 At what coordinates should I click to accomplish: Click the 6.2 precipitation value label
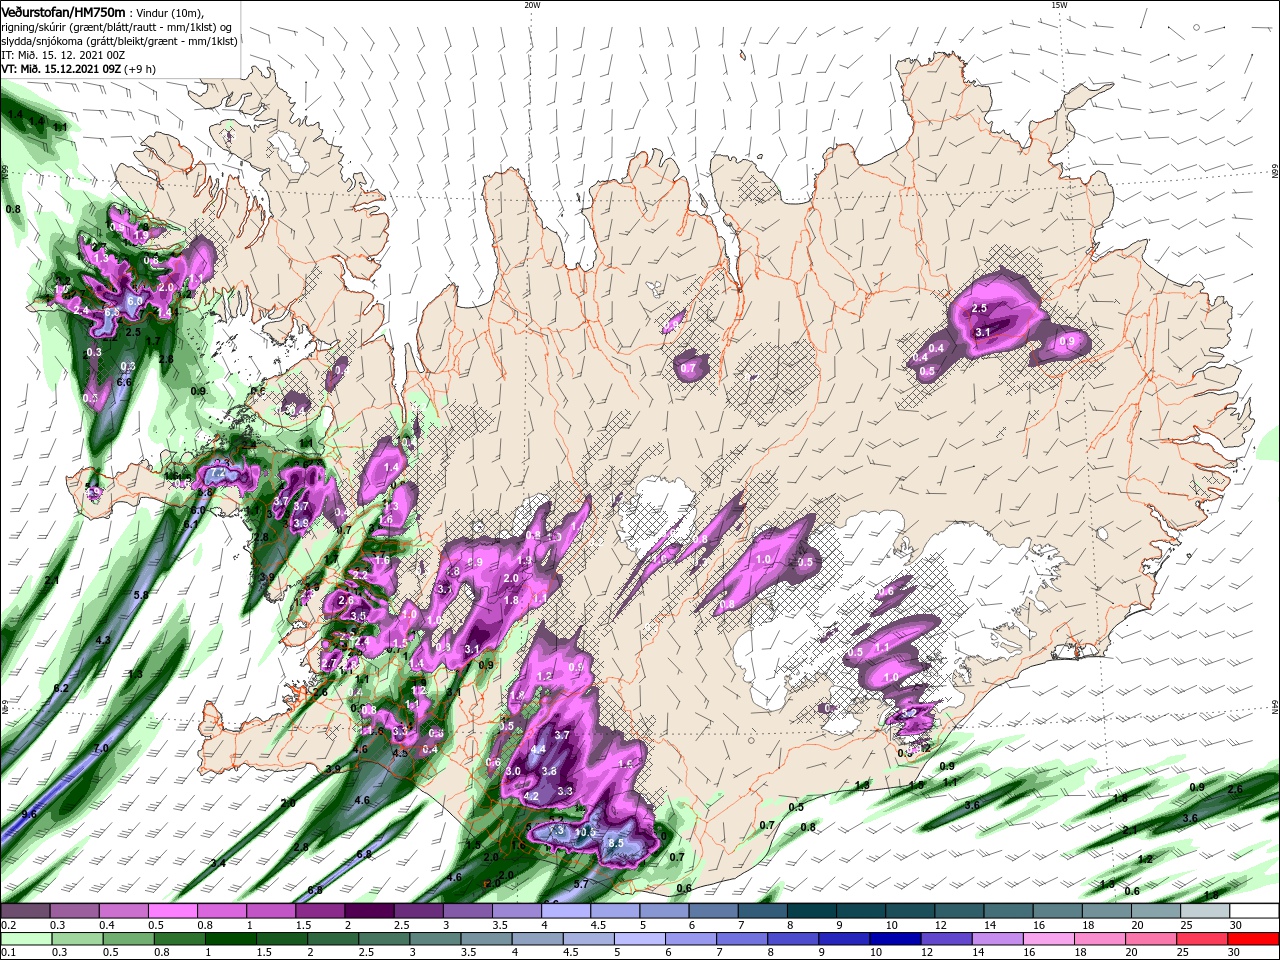(x=61, y=688)
